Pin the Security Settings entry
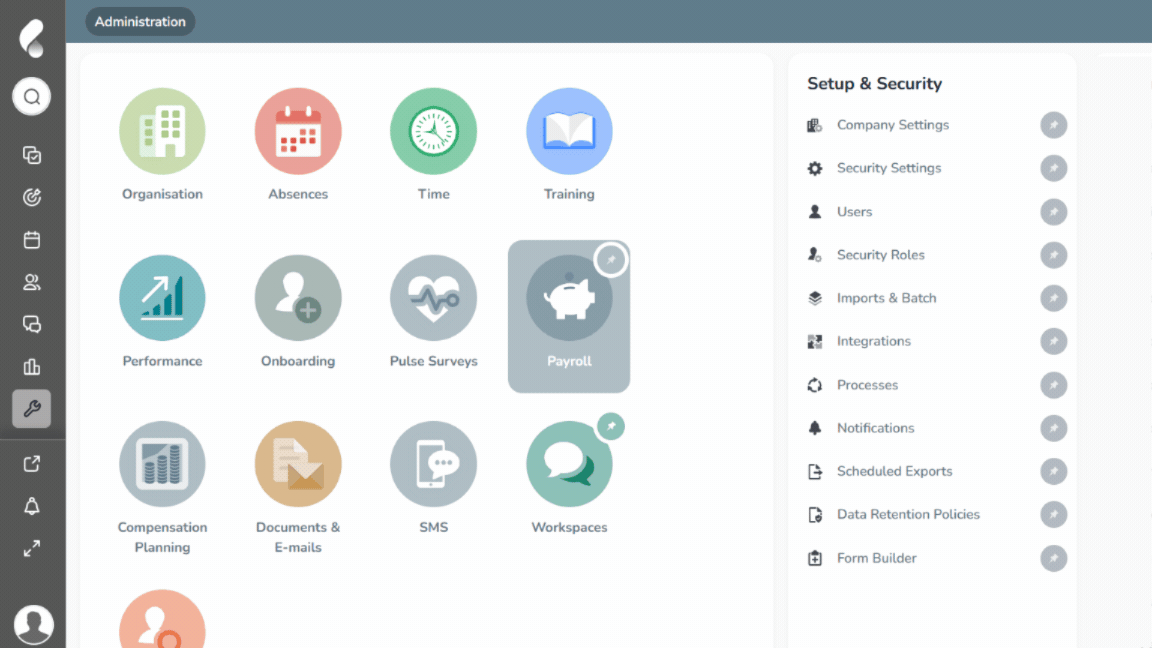The image size is (1152, 648). click(1054, 168)
